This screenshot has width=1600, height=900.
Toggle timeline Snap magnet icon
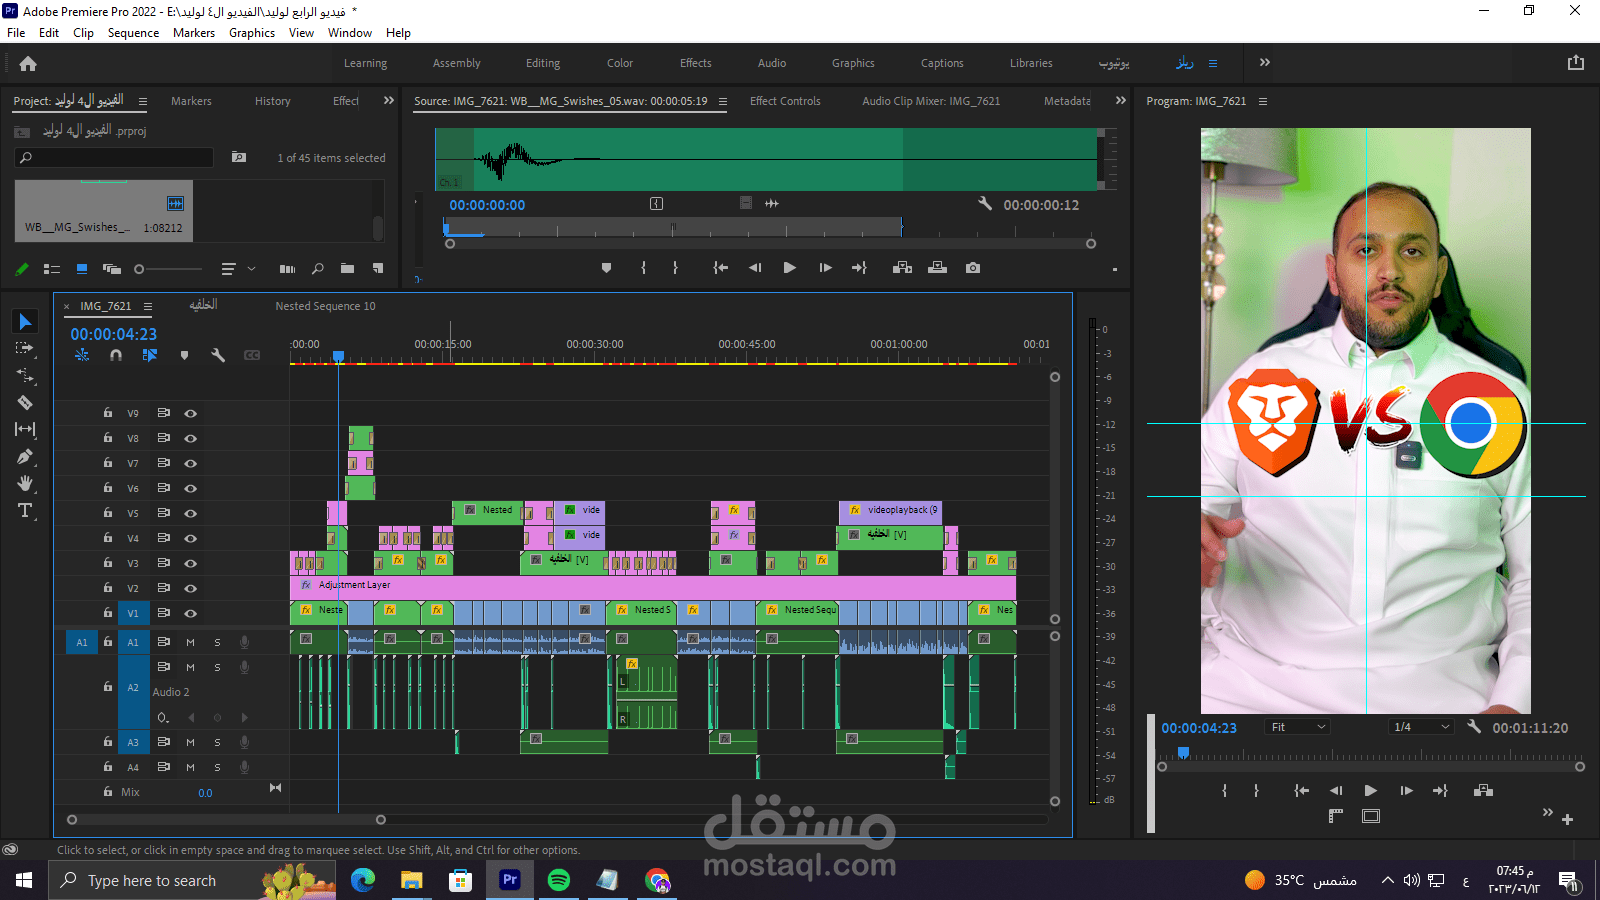(x=116, y=355)
